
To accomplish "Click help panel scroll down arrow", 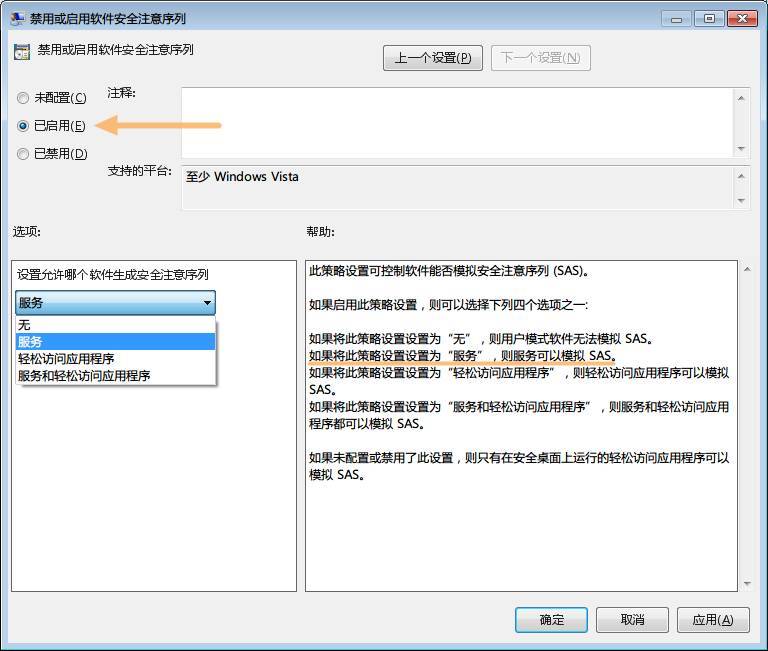I will tap(747, 583).
